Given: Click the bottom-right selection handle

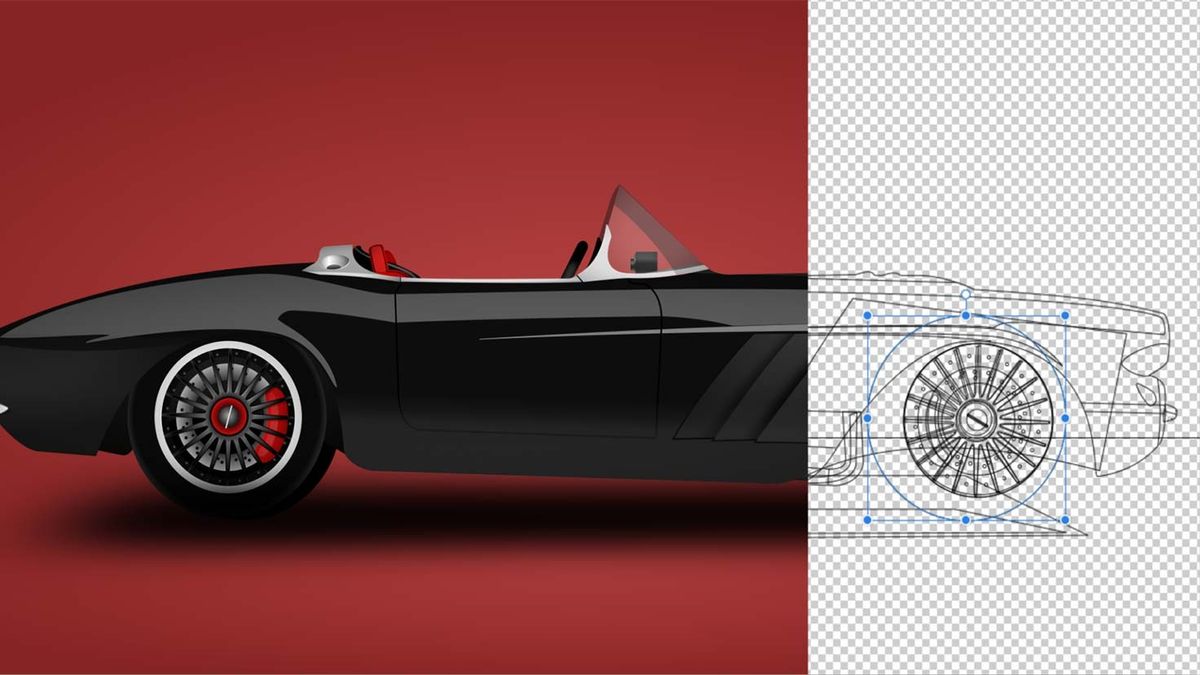Looking at the screenshot, I should (1066, 518).
